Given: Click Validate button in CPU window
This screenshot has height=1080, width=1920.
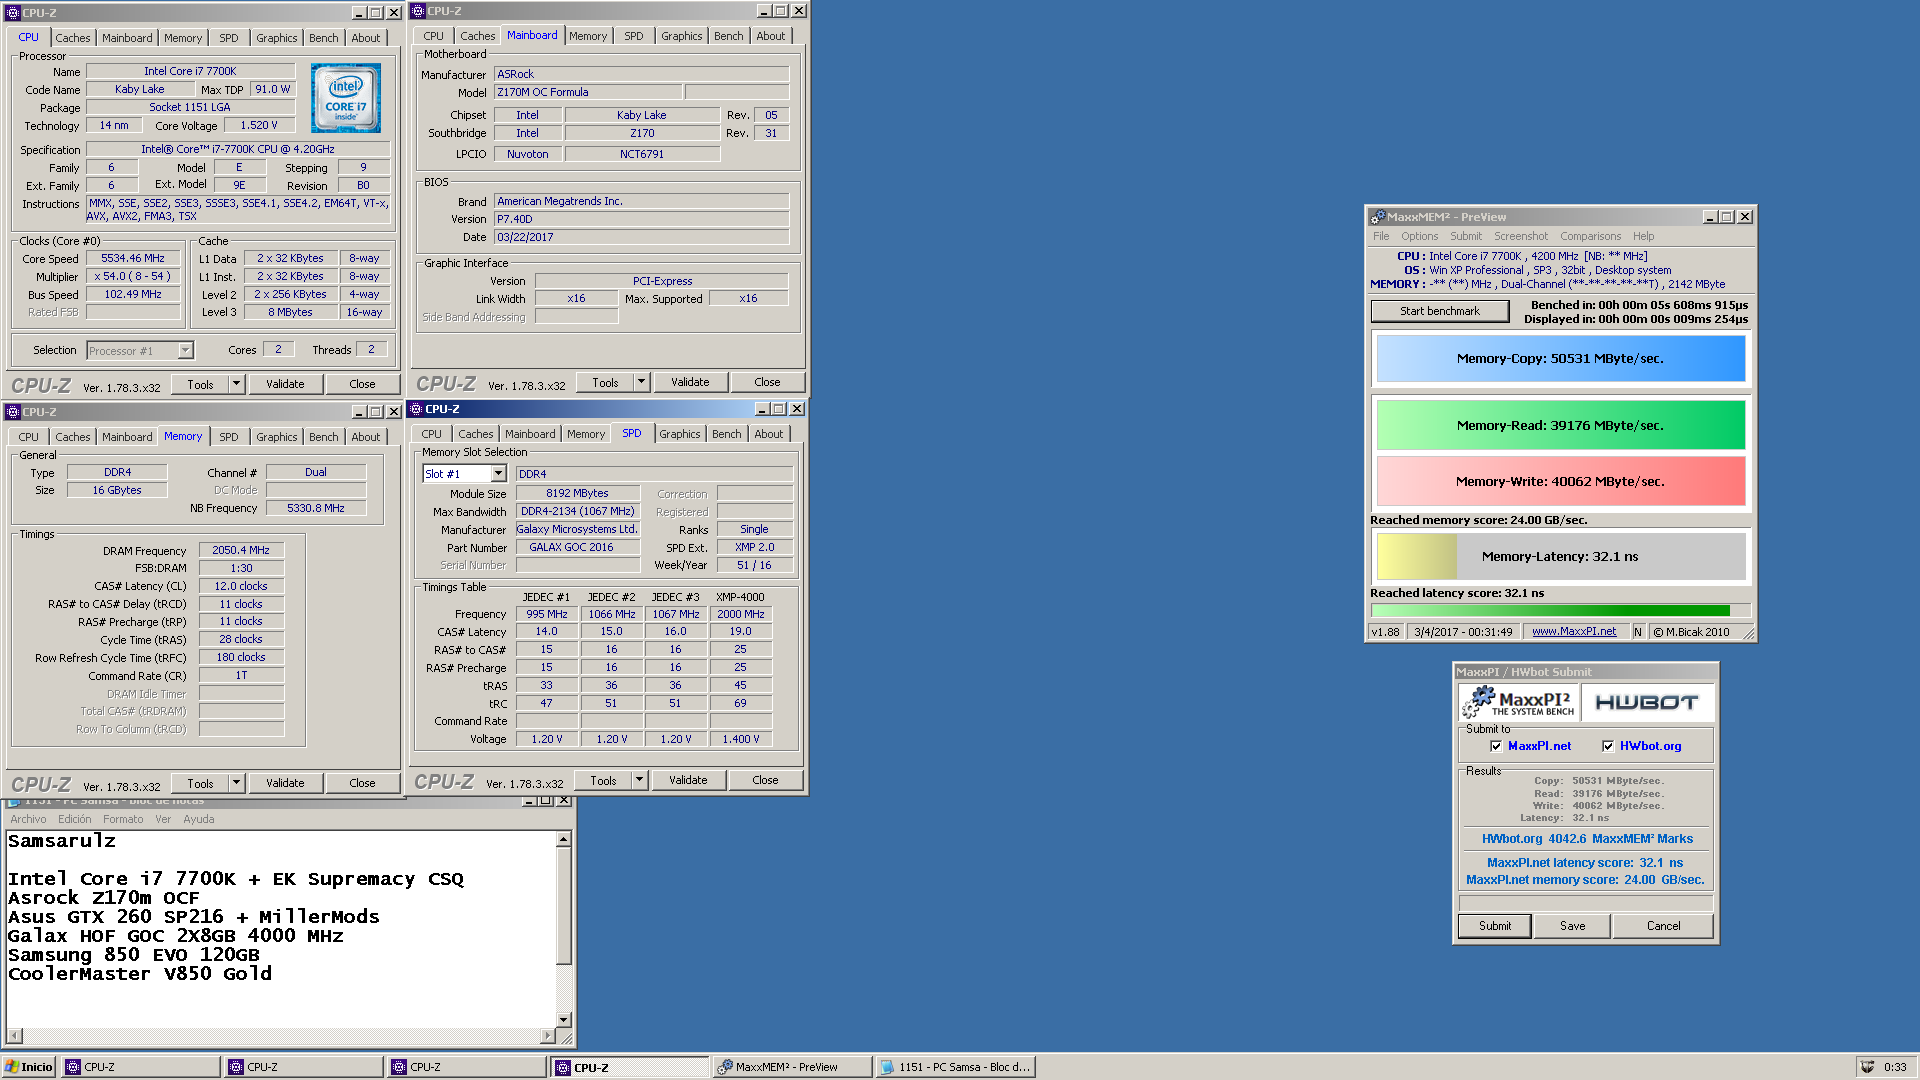Looking at the screenshot, I should coord(285,384).
